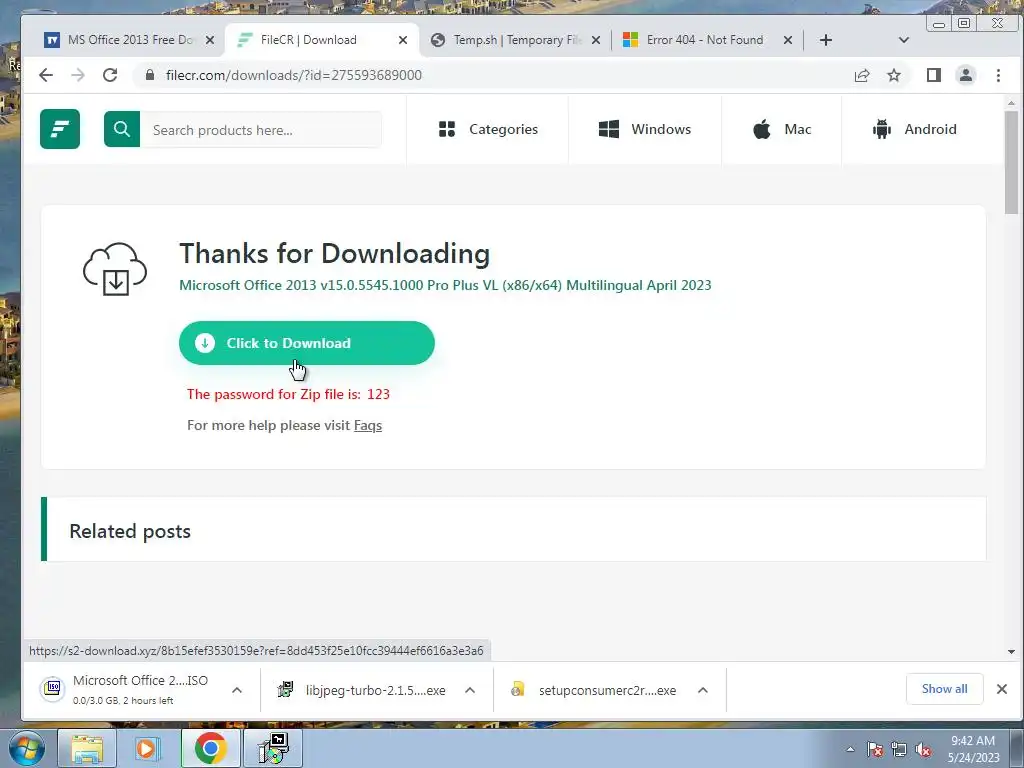Close the MS Office 2013 tab
The width and height of the screenshot is (1024, 768).
(x=210, y=40)
